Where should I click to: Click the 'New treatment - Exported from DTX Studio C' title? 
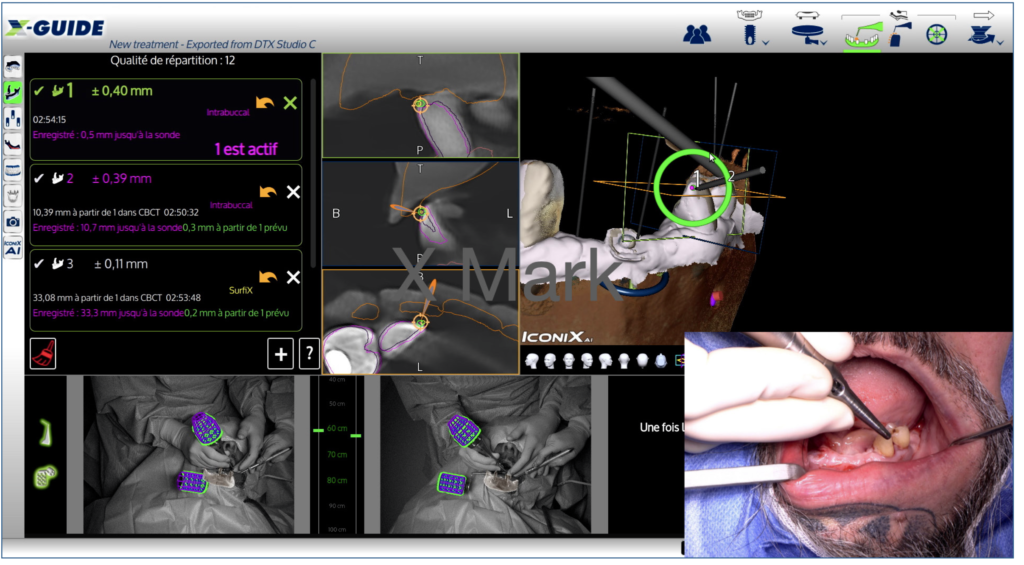click(212, 44)
